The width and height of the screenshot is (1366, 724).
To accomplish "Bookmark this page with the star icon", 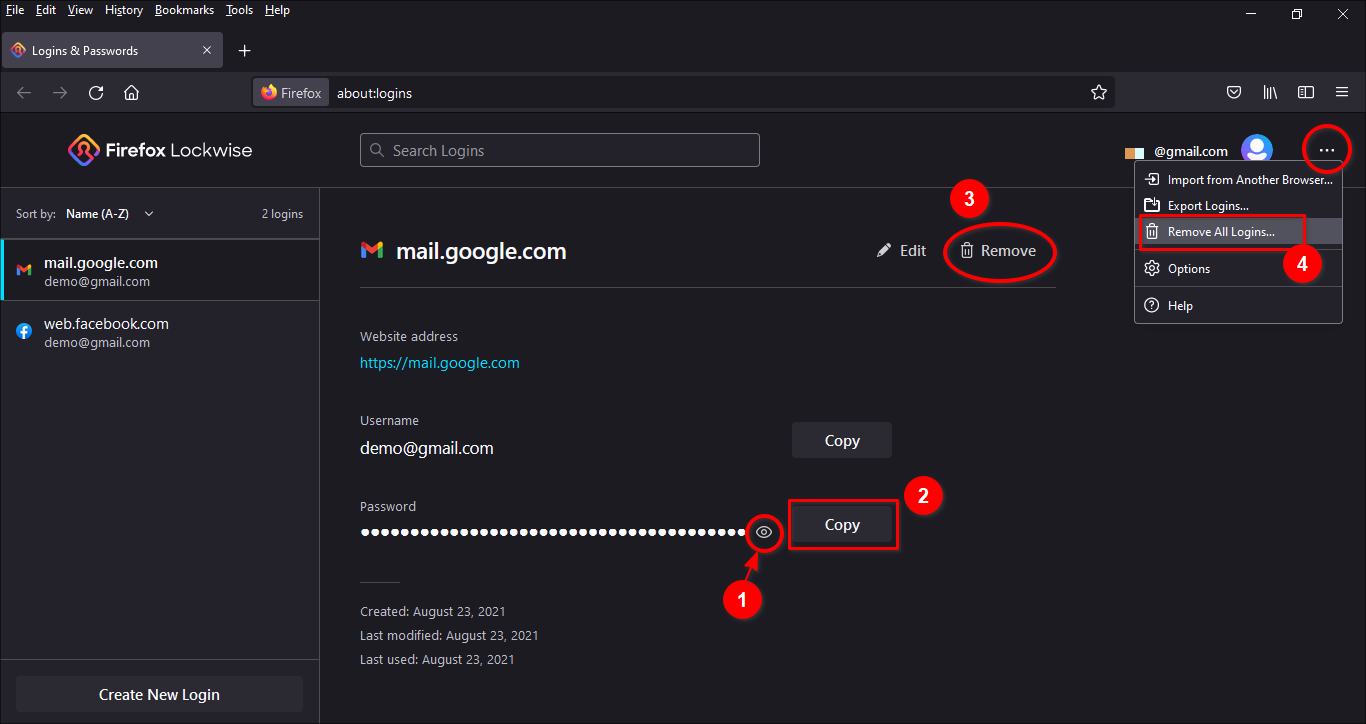I will coord(1098,93).
